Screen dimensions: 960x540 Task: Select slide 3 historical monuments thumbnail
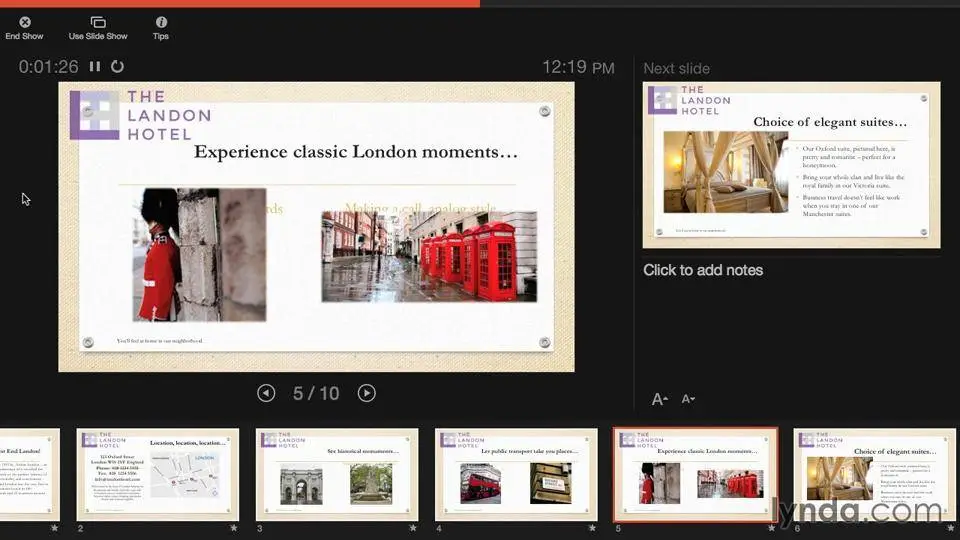[337, 474]
